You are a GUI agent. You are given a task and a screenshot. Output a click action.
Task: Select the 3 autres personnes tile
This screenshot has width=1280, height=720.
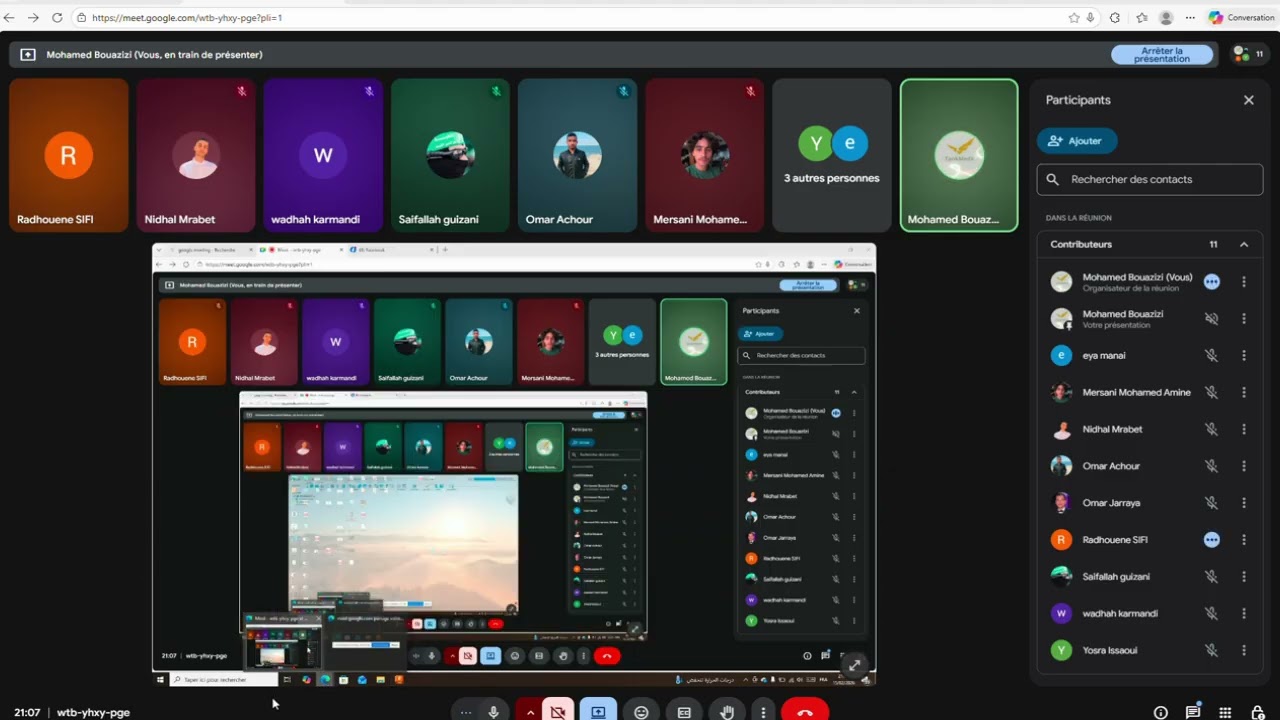pos(832,155)
